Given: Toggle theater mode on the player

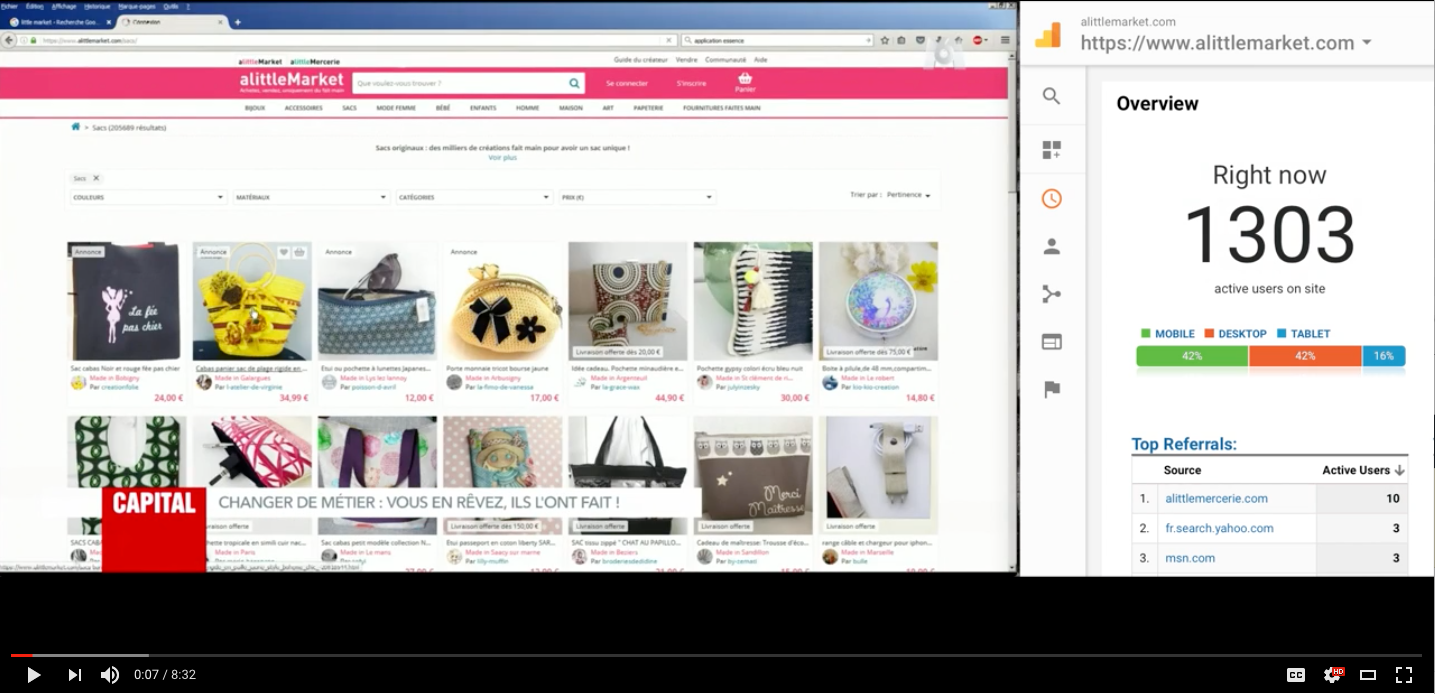Looking at the screenshot, I should [x=1368, y=675].
